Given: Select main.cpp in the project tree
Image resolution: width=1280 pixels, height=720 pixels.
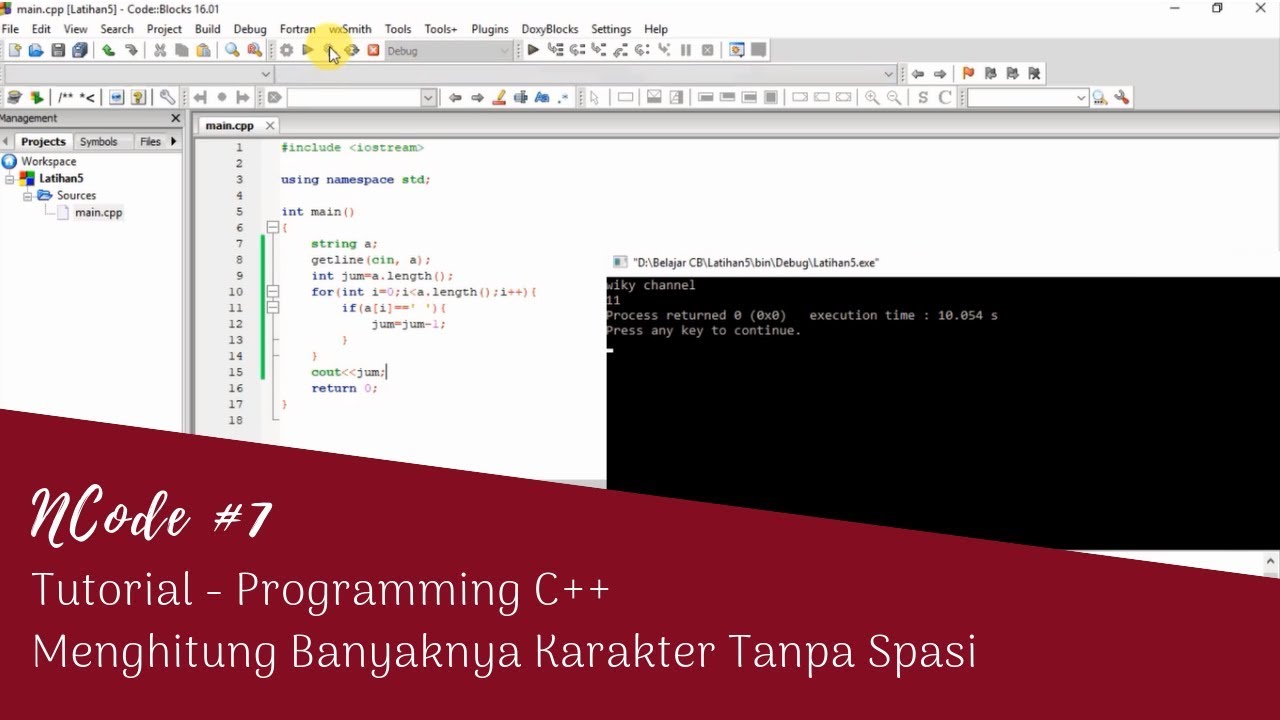Looking at the screenshot, I should click(98, 213).
